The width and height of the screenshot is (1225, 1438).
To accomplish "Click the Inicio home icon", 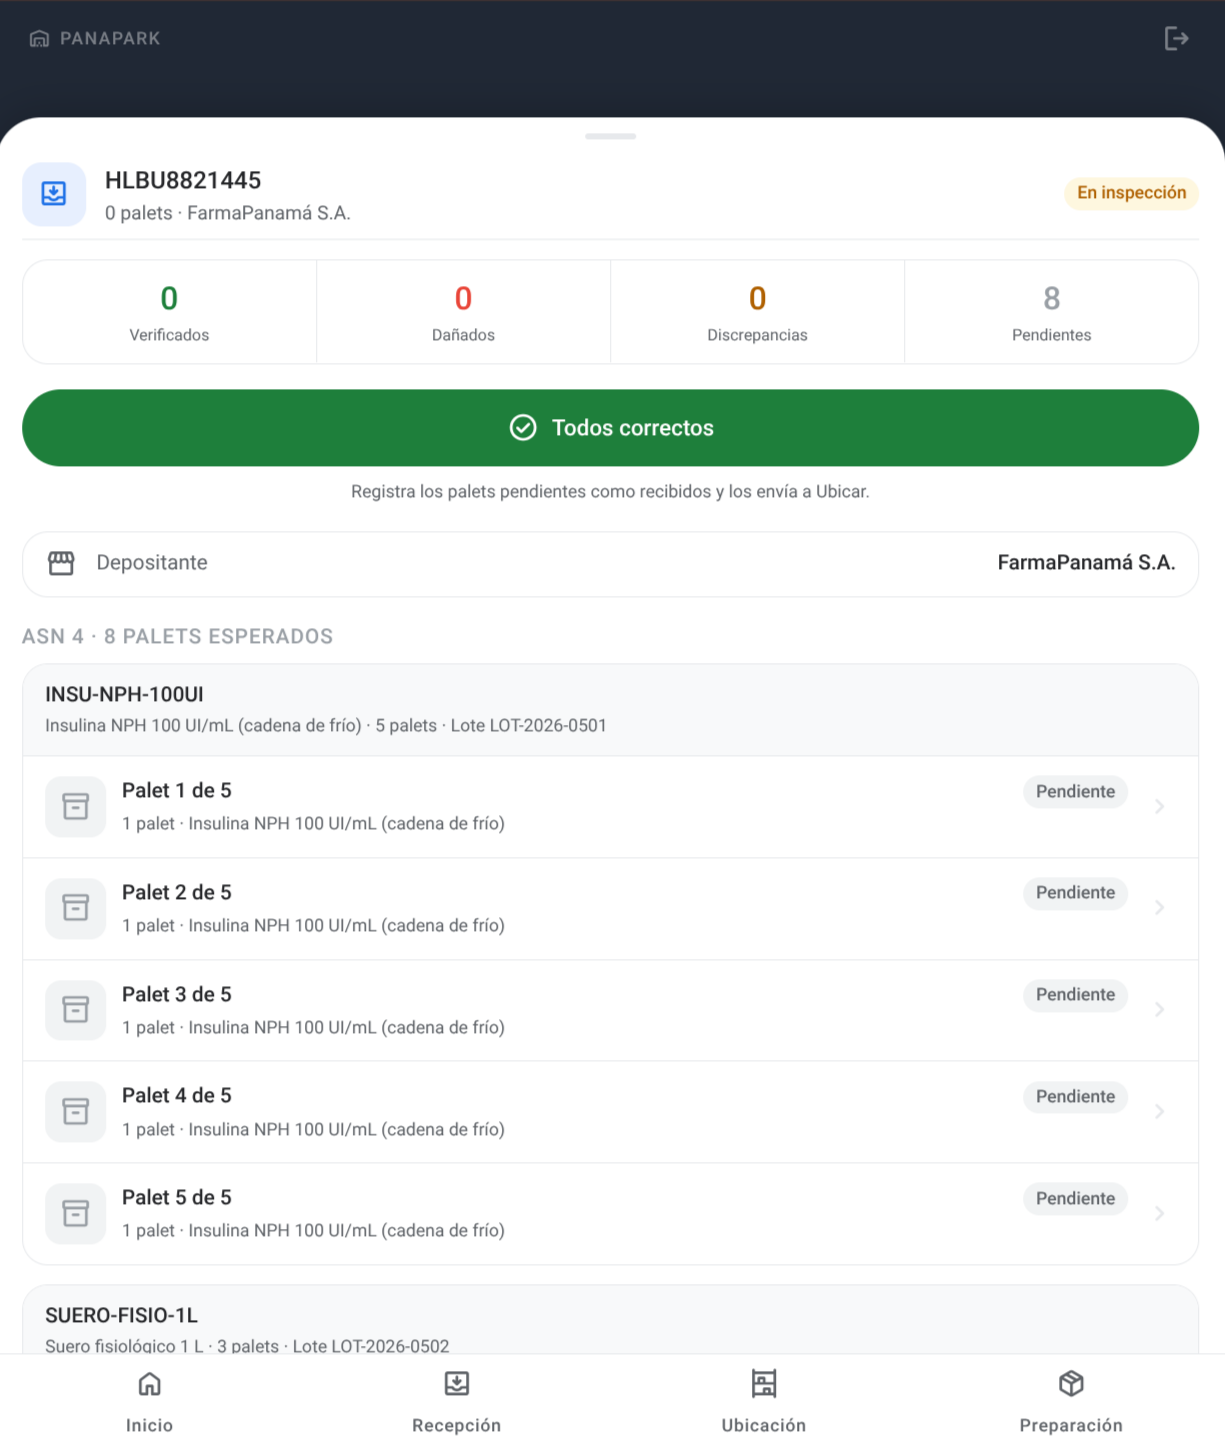I will 149,1384.
